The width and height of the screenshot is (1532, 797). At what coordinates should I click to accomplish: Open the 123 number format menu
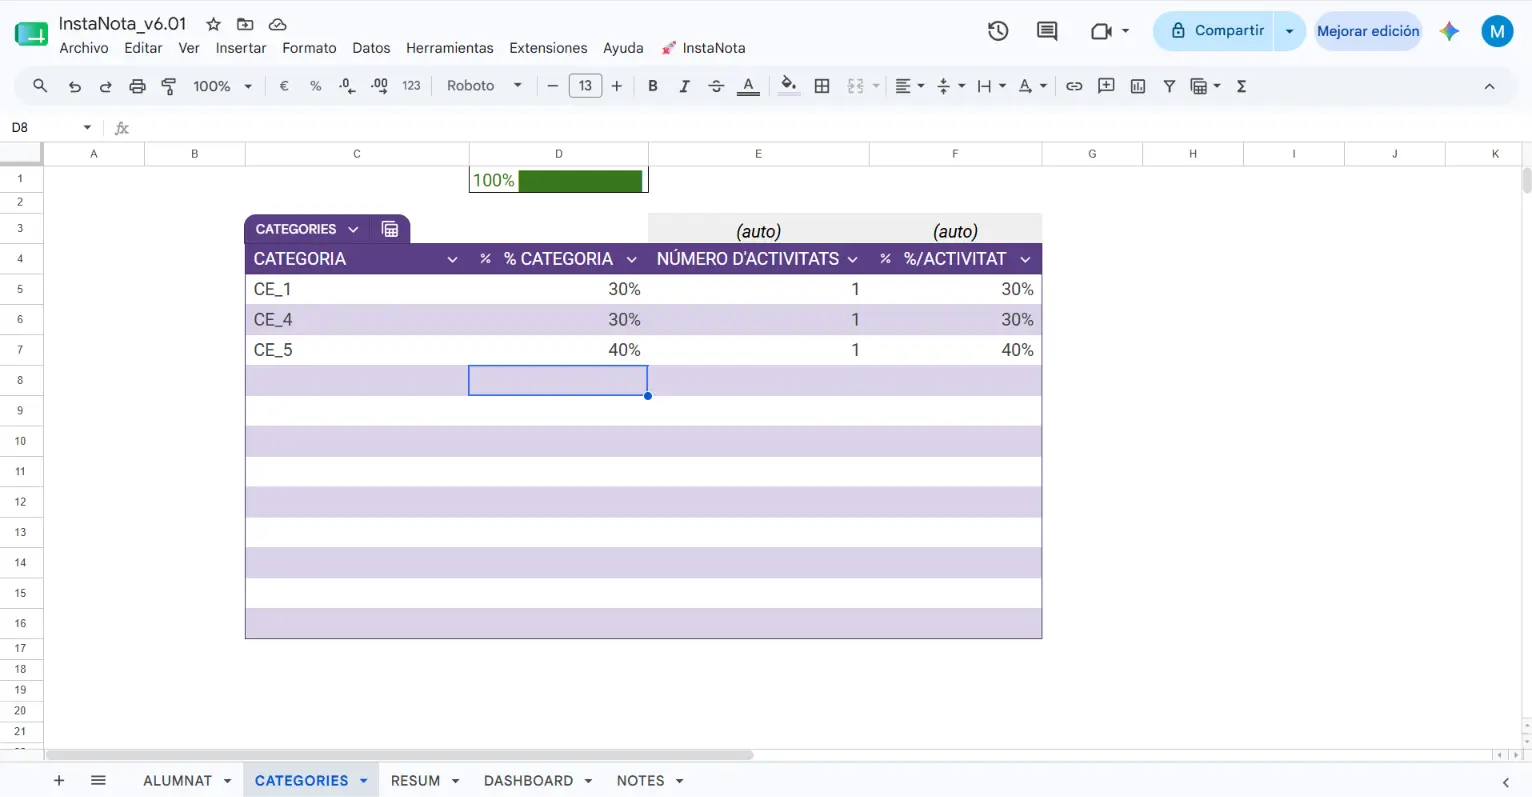coord(411,86)
